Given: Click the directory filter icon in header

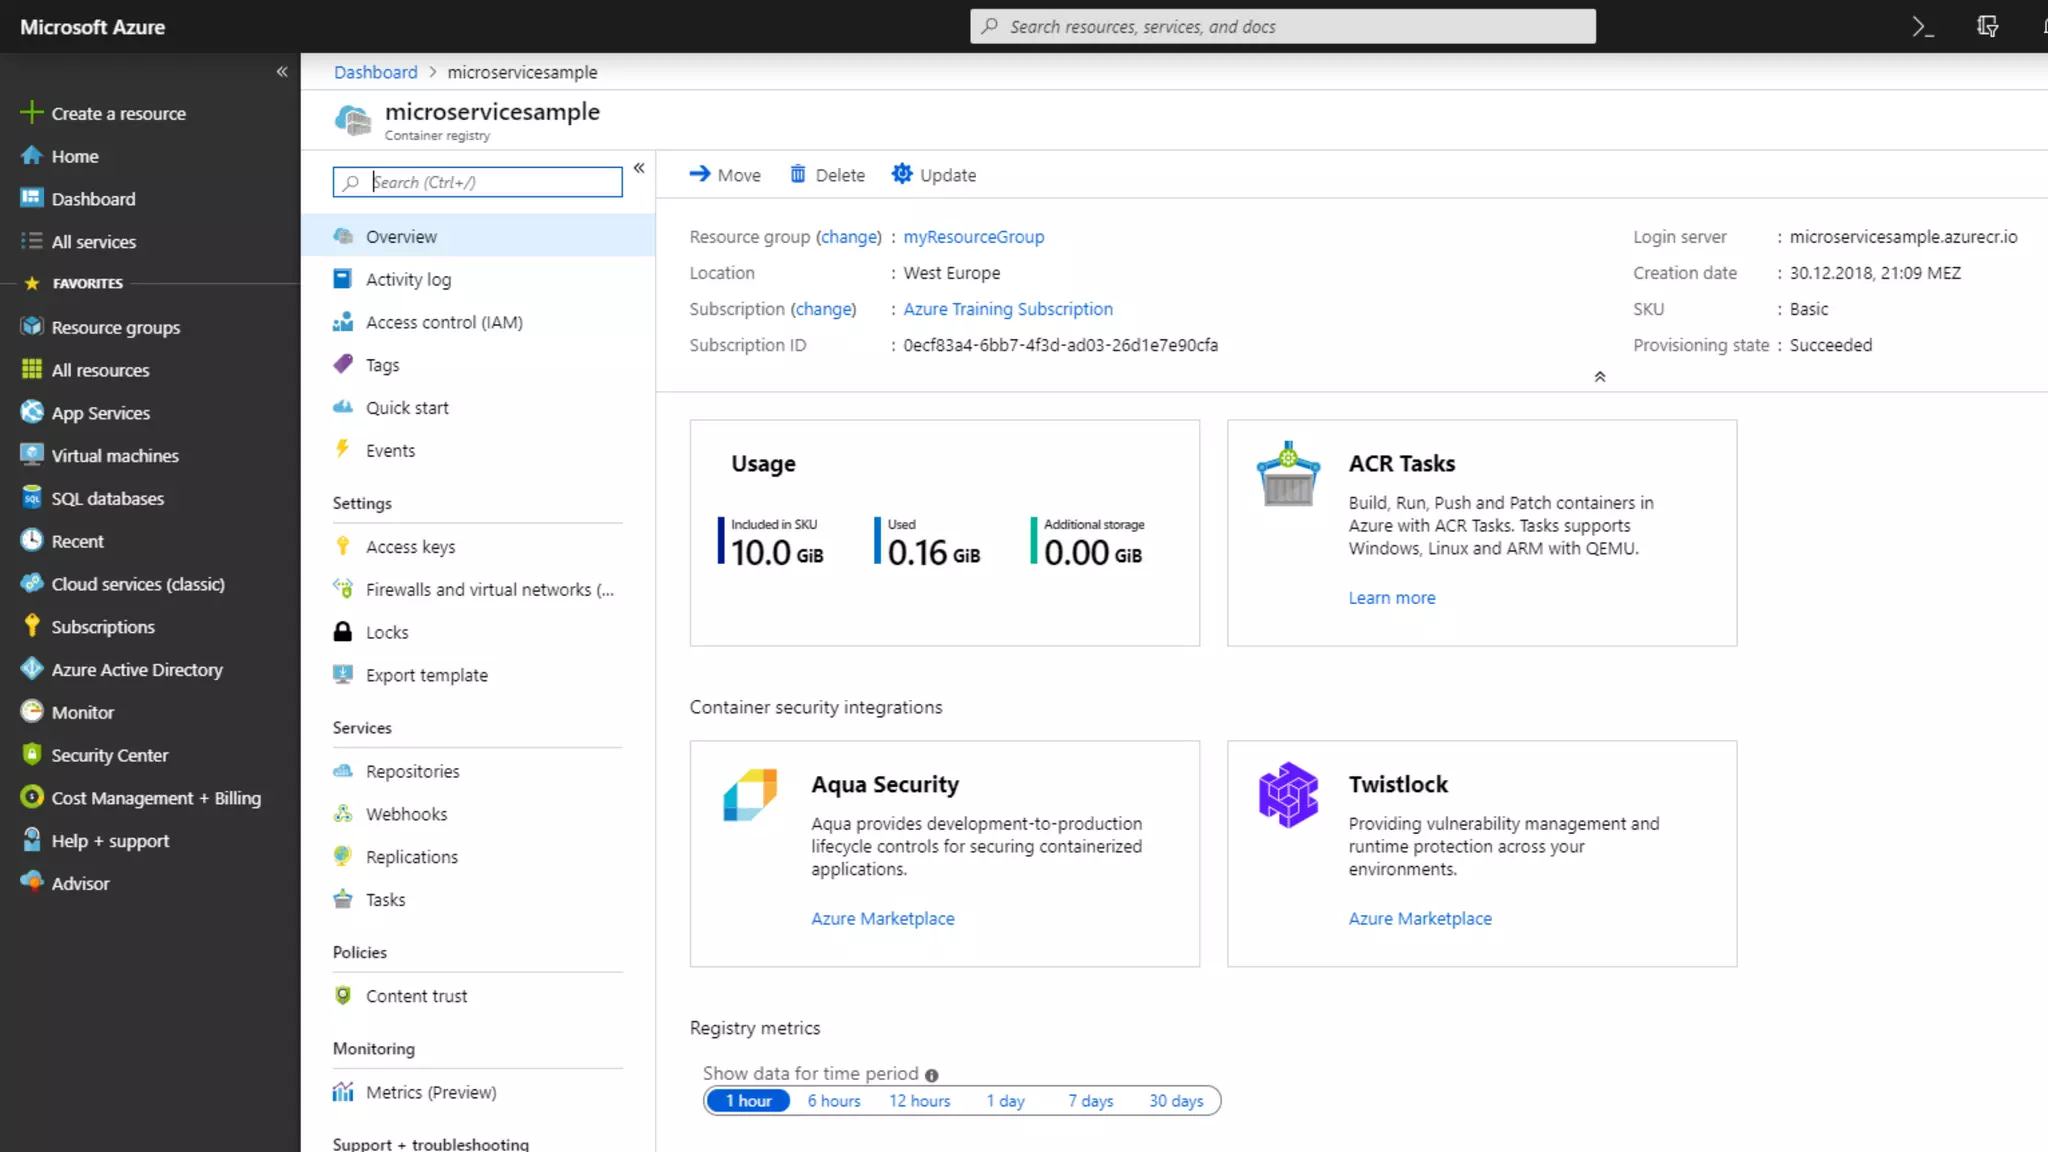Looking at the screenshot, I should 1987,27.
